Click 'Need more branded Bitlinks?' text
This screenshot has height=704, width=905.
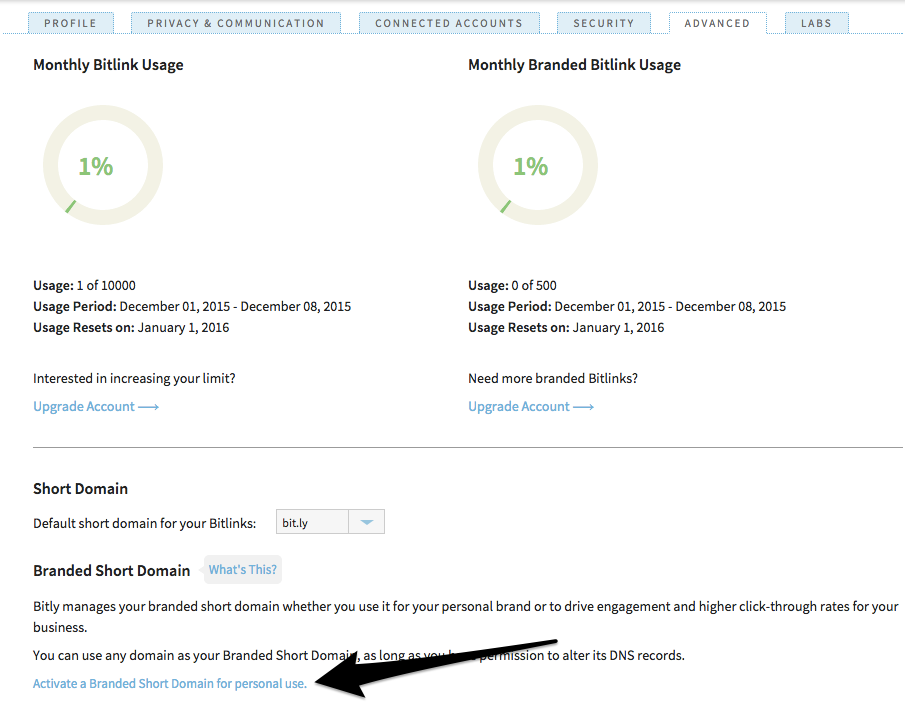pos(553,379)
